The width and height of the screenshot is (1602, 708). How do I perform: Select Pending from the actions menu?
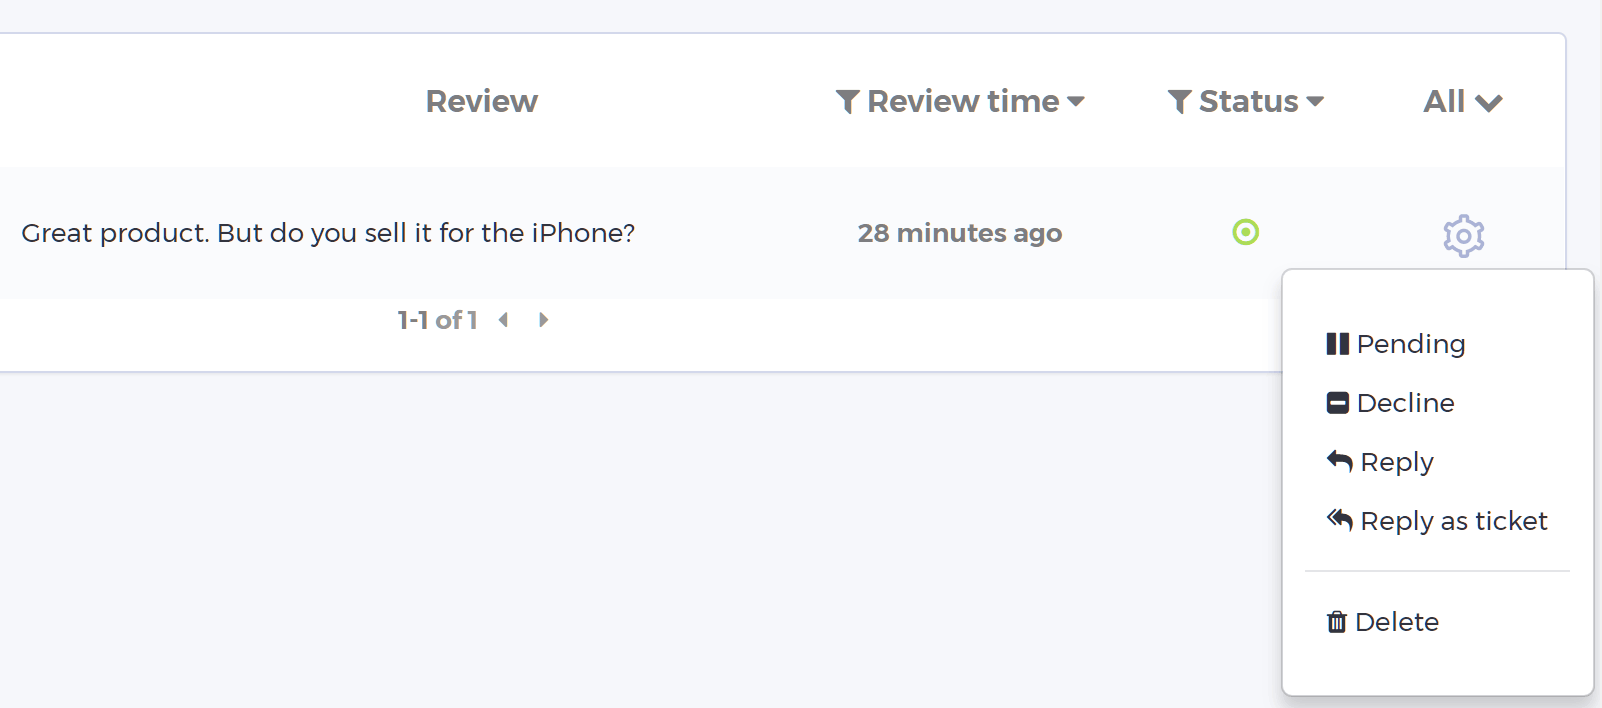[x=1410, y=344]
